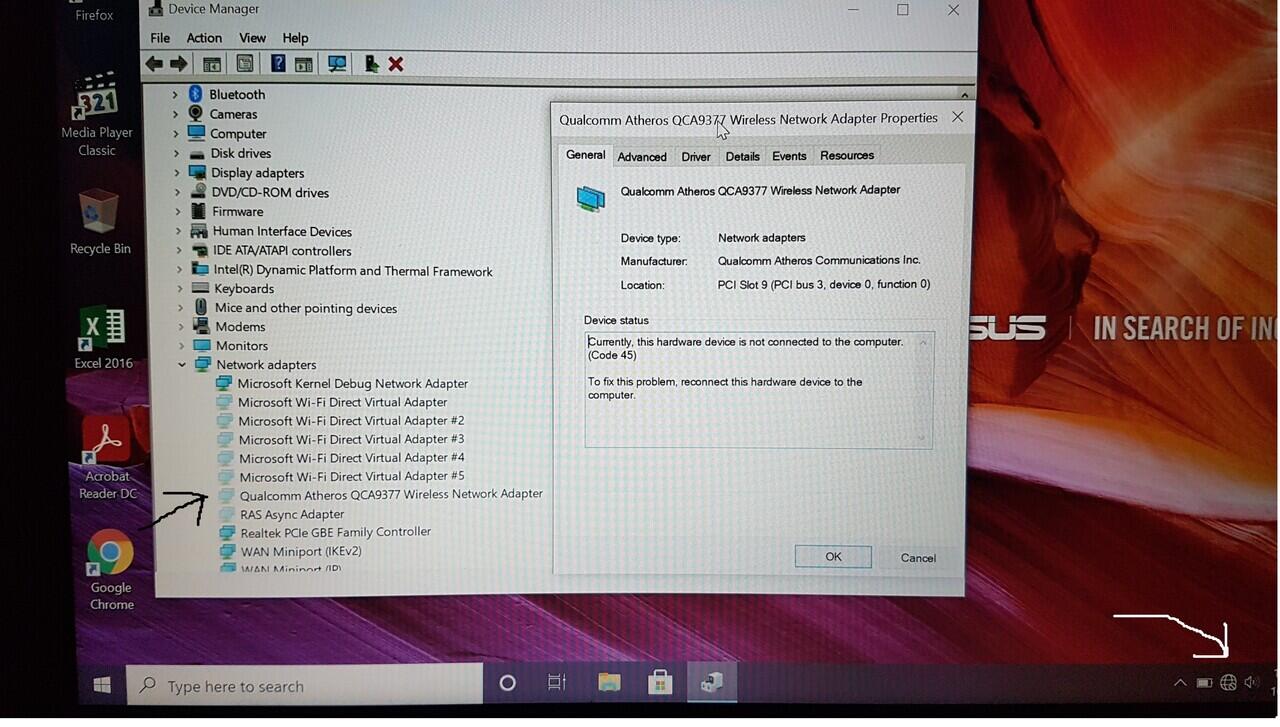Select WAN Miniport (IKEv2)
Image resolution: width=1280 pixels, height=727 pixels.
point(301,551)
